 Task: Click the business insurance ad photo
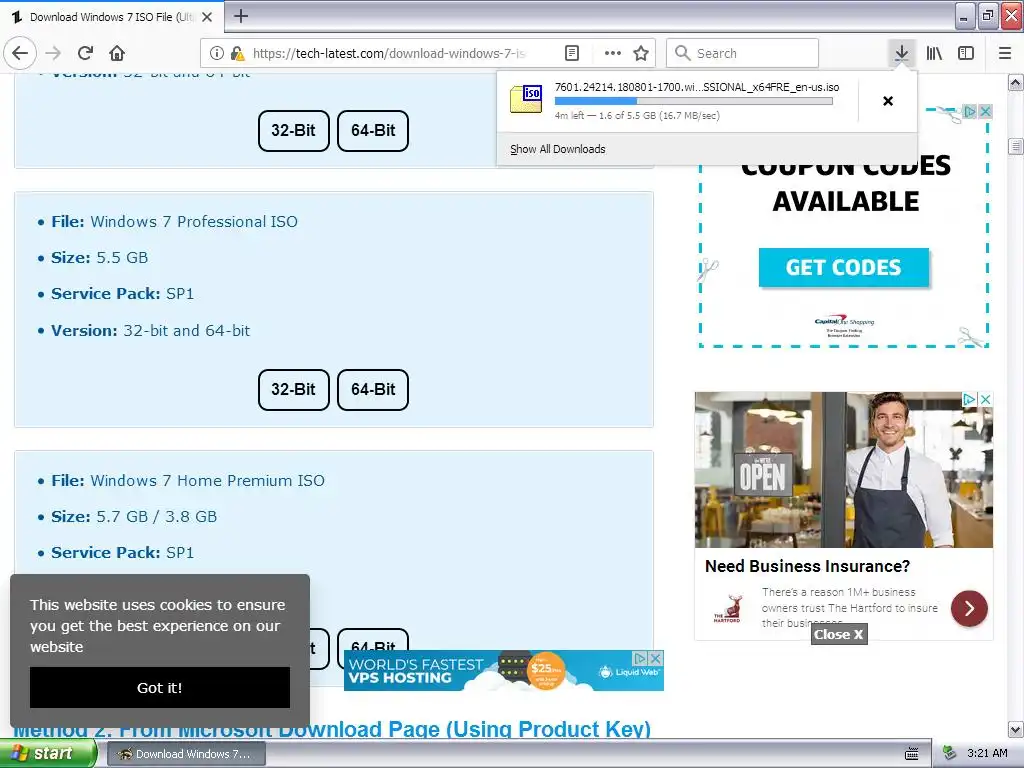tap(844, 470)
